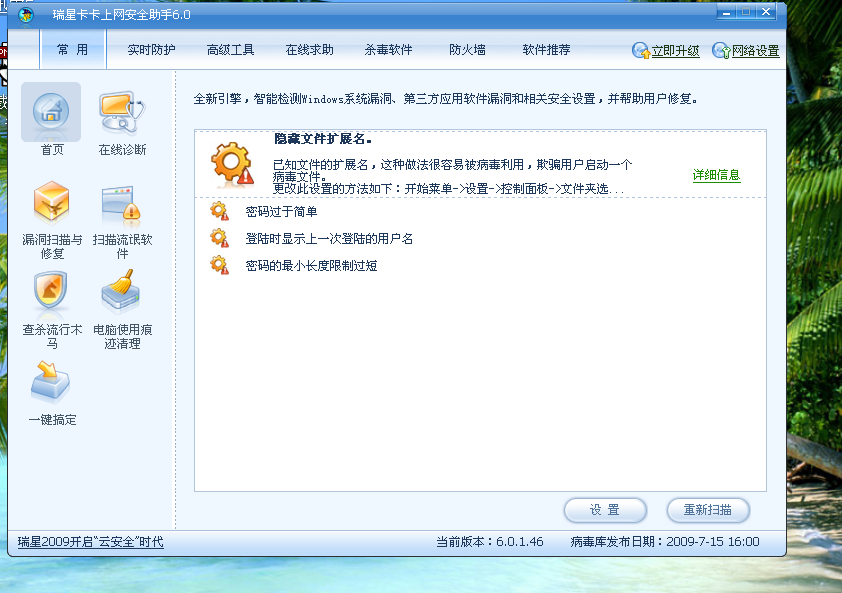This screenshot has height=593, width=842.
Task: Open the 瑞星2009开启"云安全"时代 link
Action: click(91, 542)
